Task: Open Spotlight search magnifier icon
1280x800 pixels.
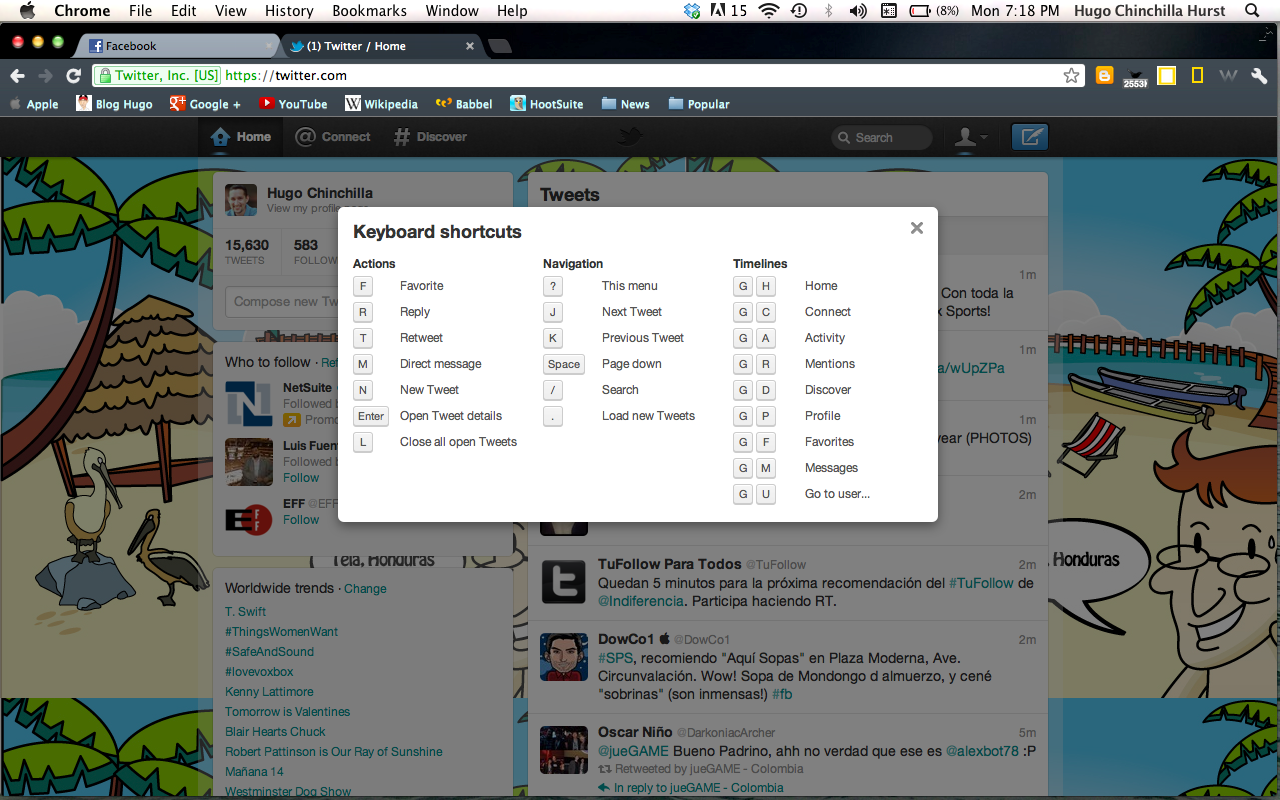Action: [1253, 11]
